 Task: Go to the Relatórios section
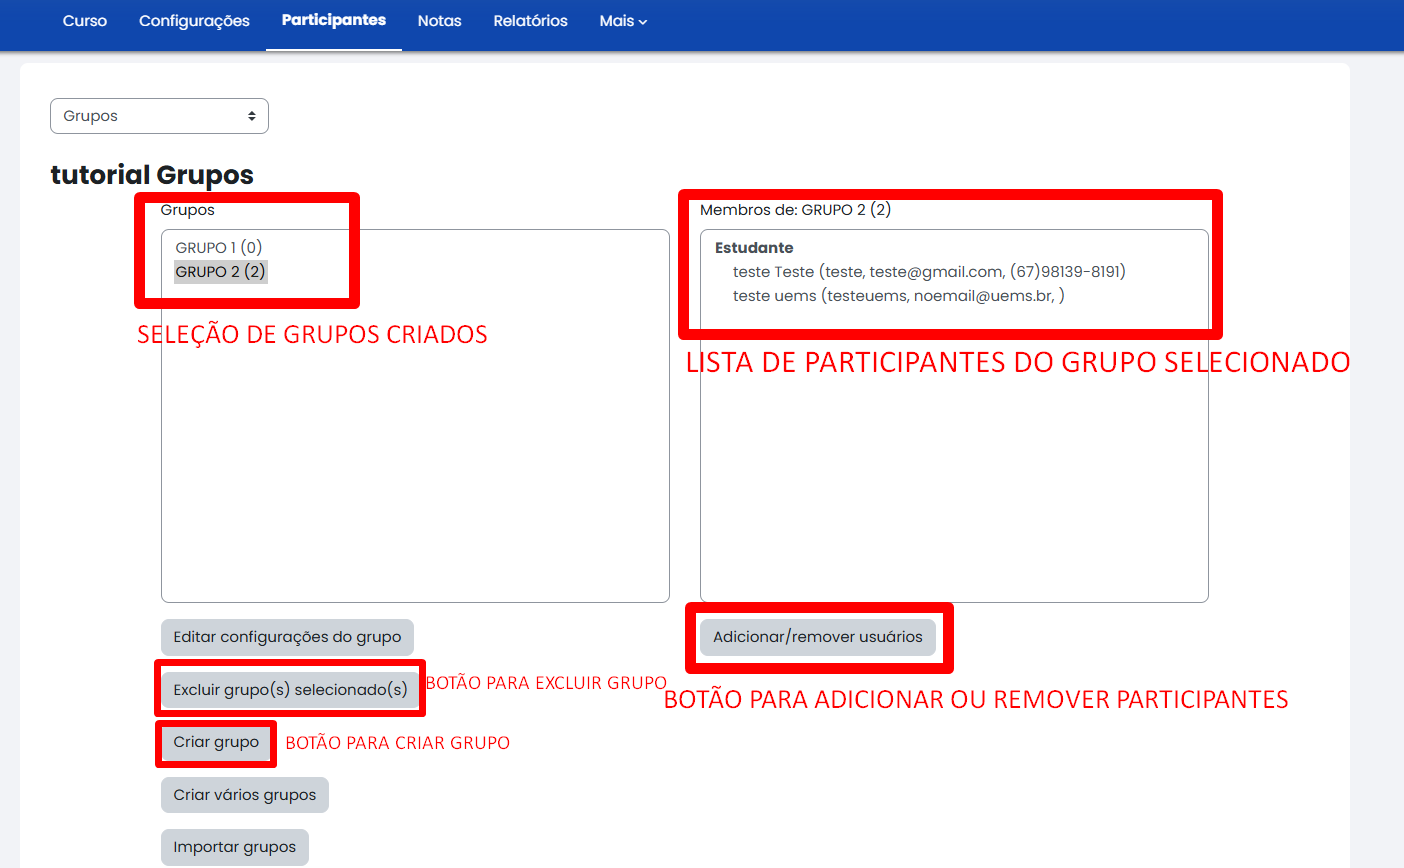(530, 20)
